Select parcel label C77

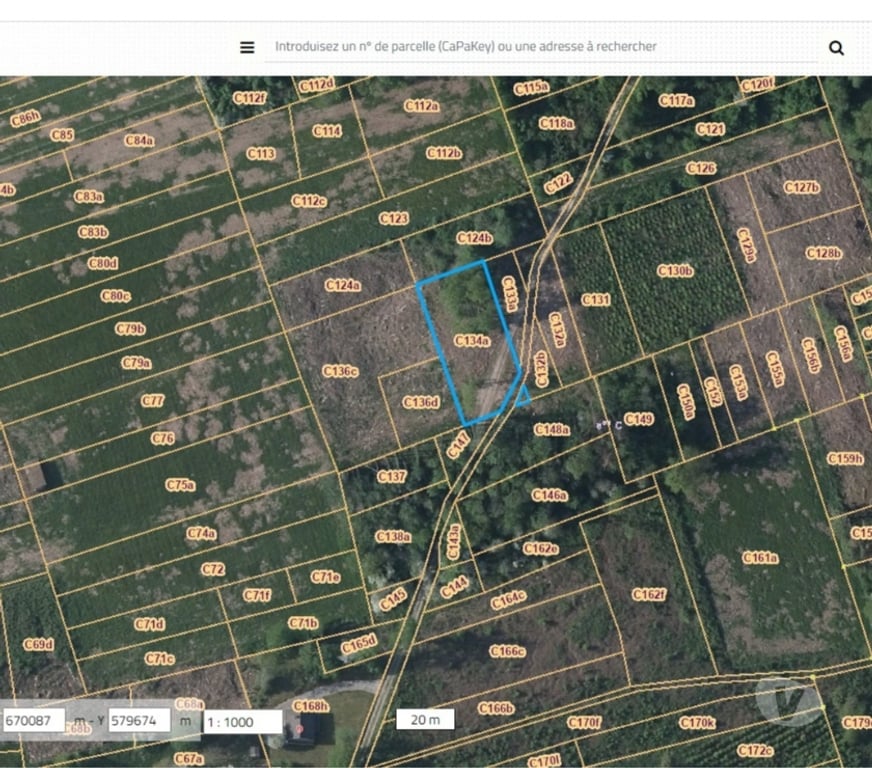pos(152,401)
